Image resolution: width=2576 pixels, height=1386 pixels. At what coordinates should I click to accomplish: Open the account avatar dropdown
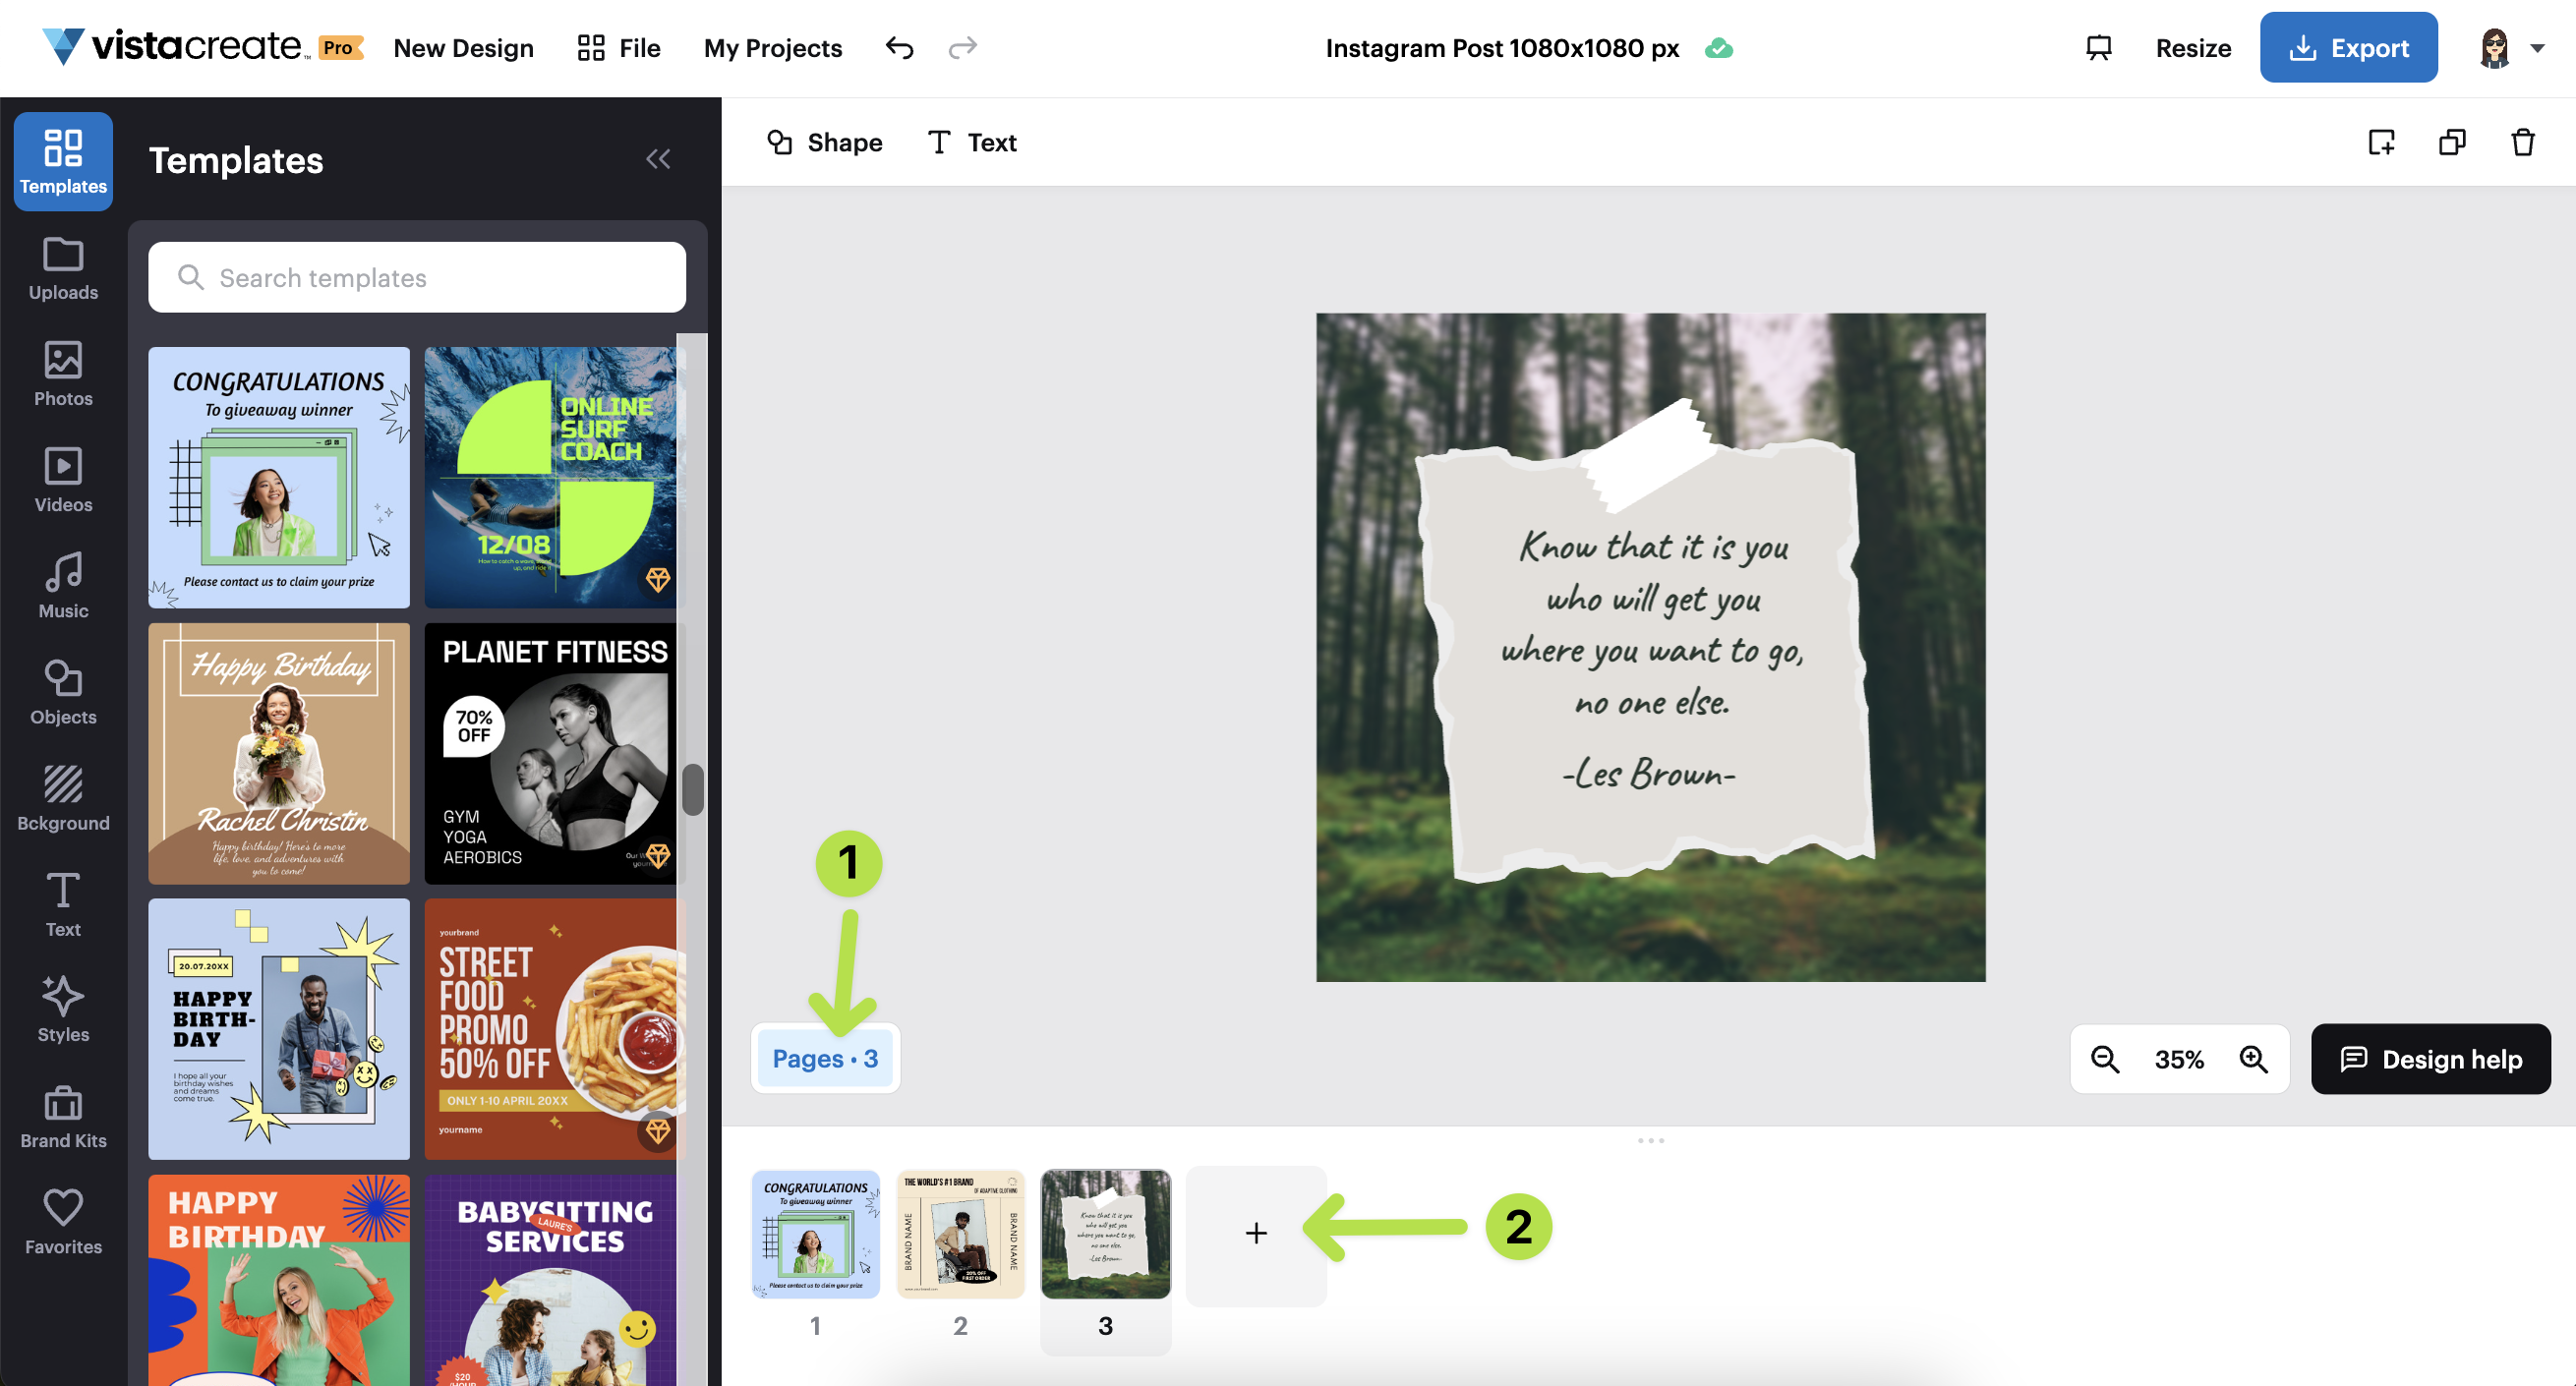point(2510,48)
